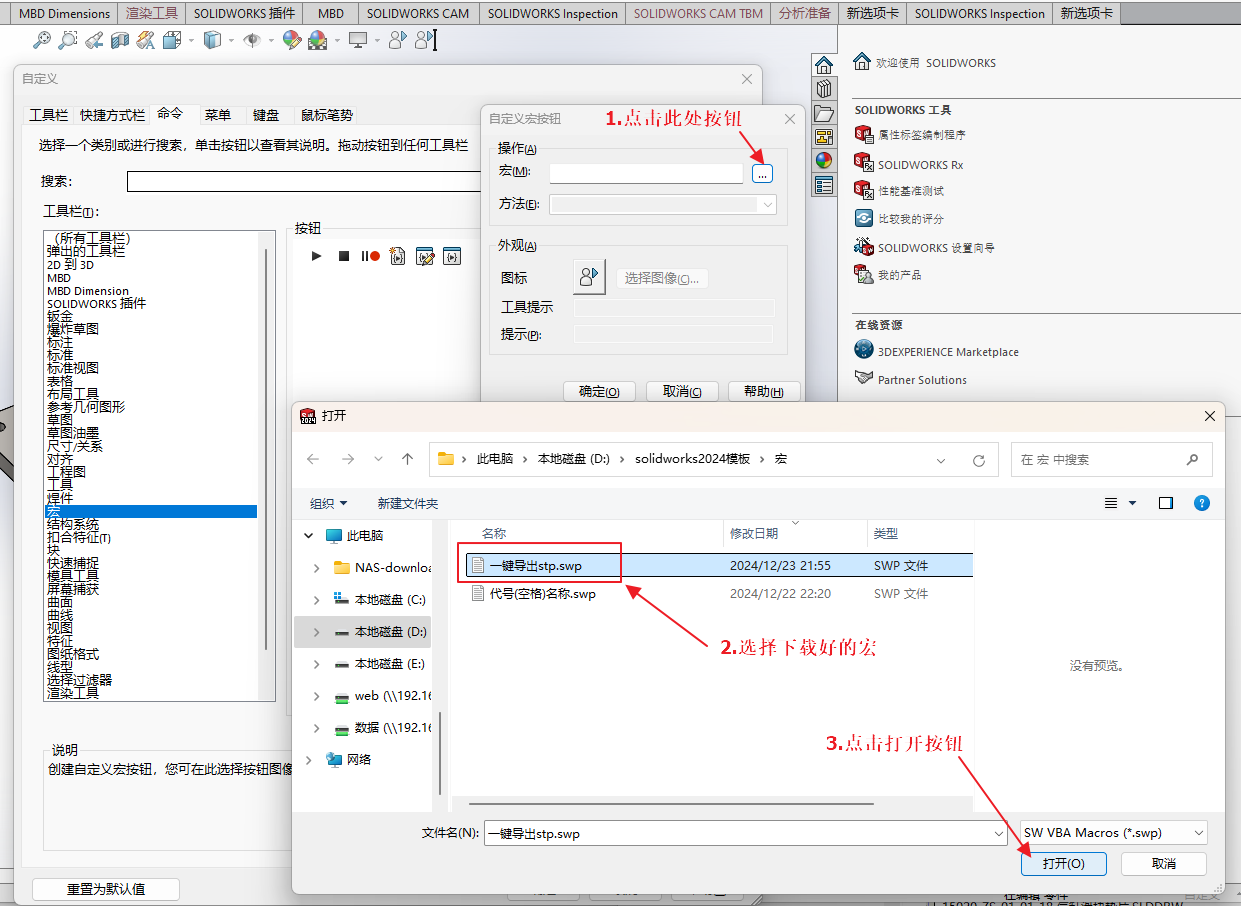Image resolution: width=1241 pixels, height=906 pixels.
Task: Open the Design Library task pane icon
Action: (x=824, y=89)
